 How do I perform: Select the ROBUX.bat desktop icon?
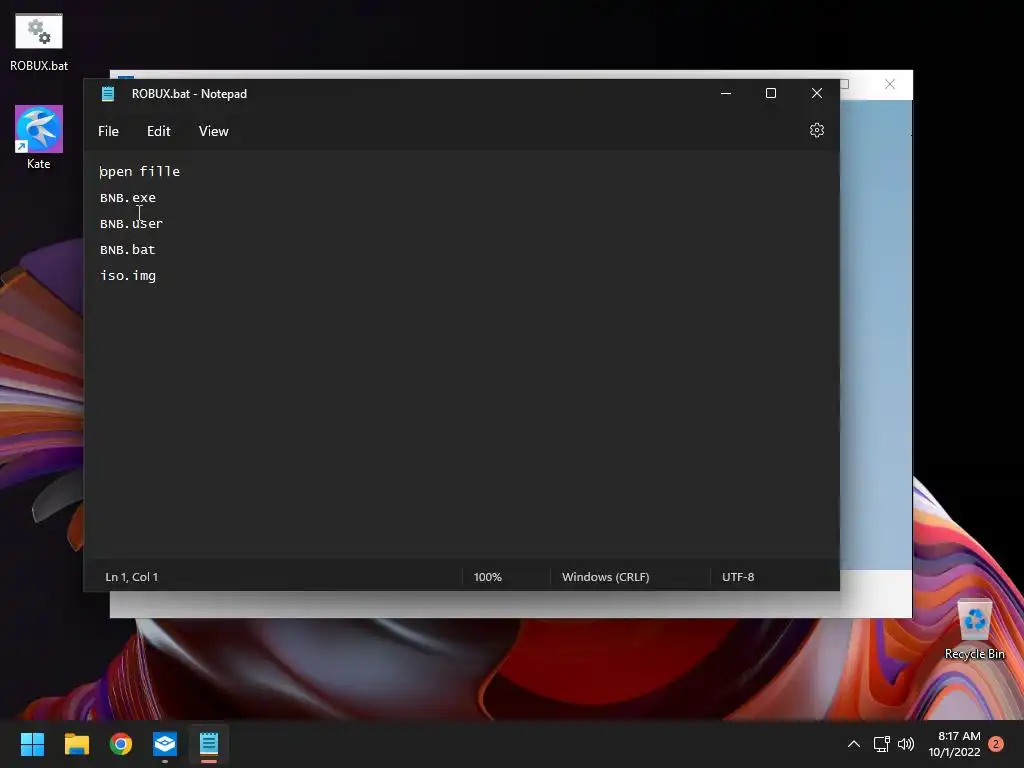tap(39, 42)
